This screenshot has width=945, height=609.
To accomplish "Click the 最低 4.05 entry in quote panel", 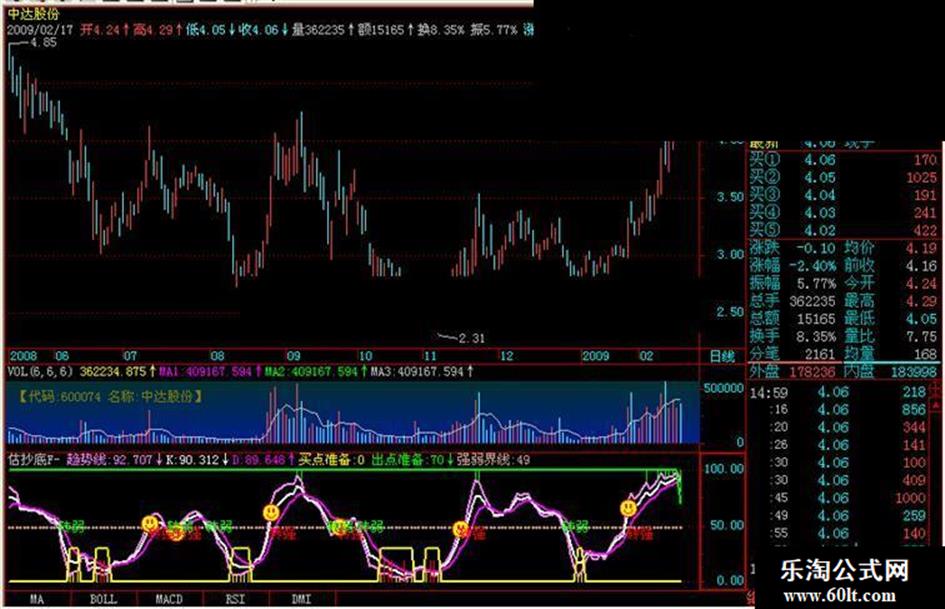I will [891, 318].
